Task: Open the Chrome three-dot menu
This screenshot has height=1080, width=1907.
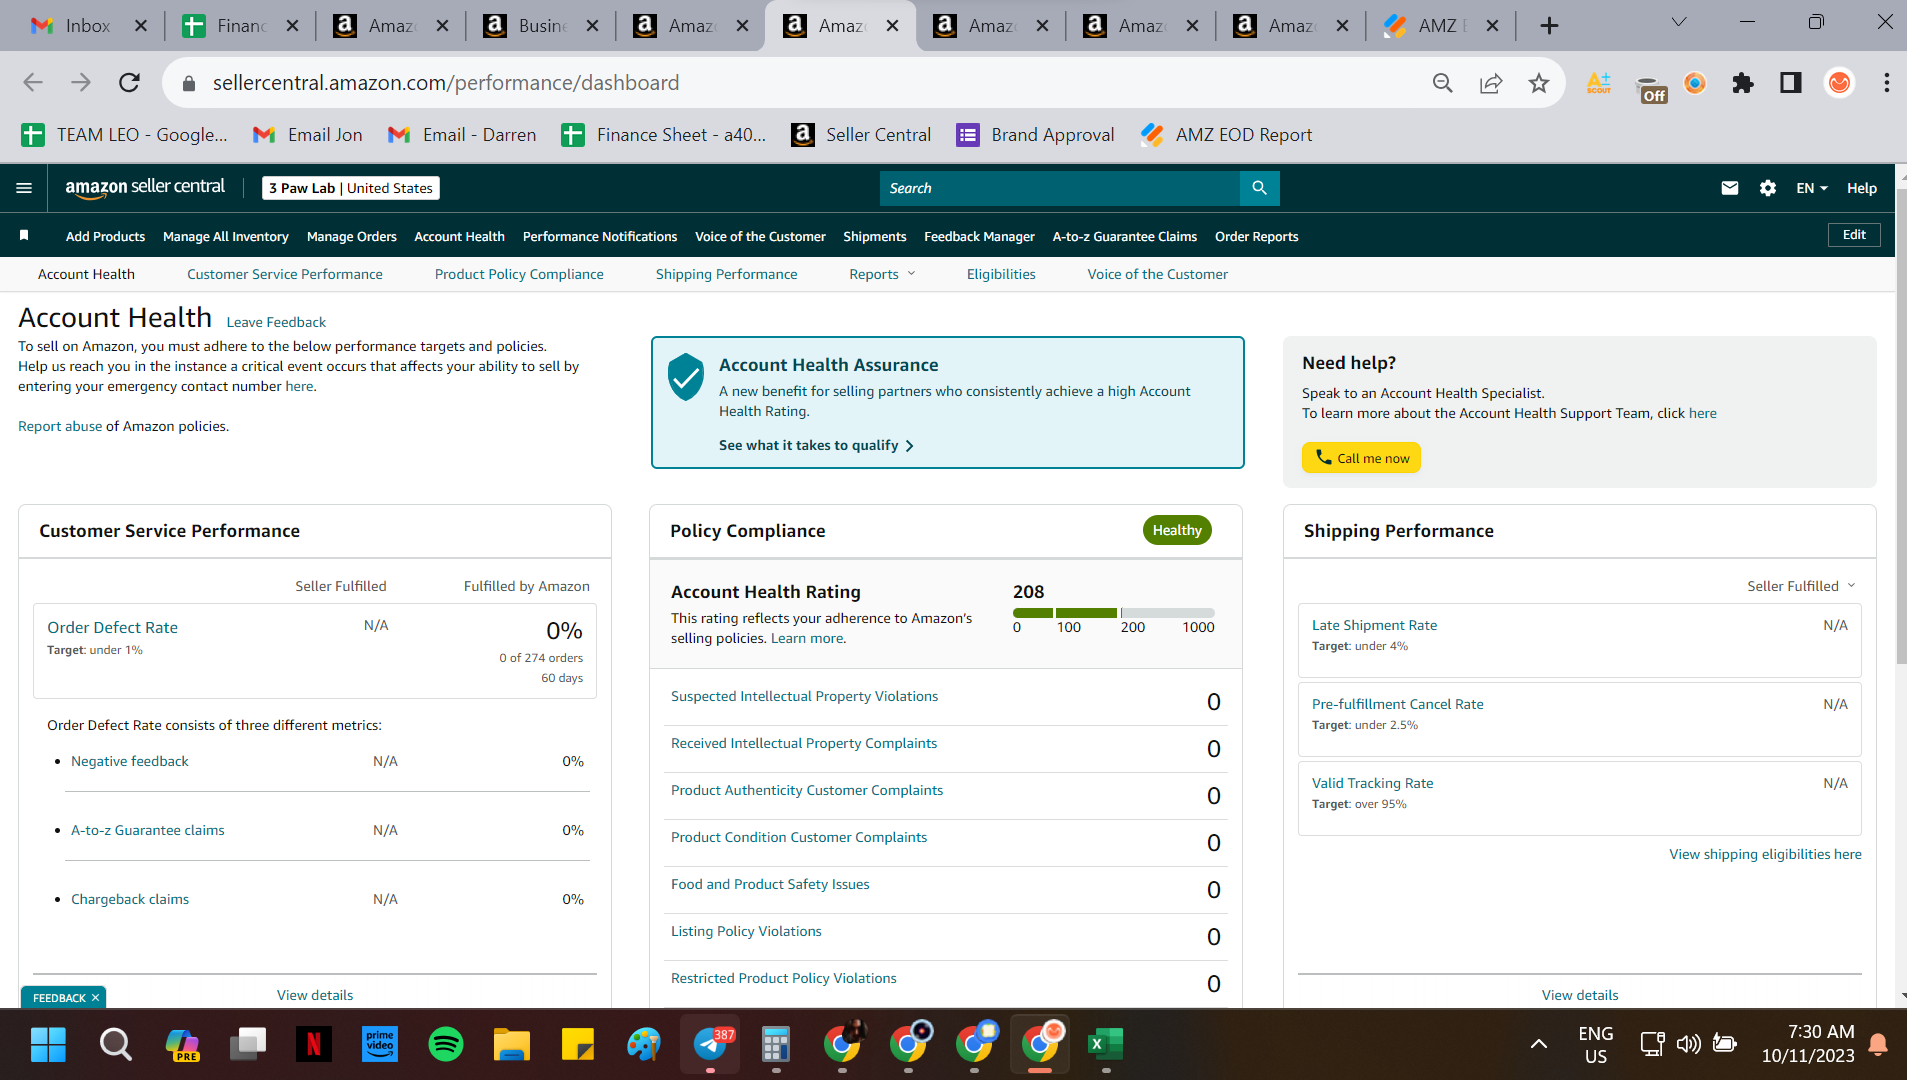Action: (1886, 83)
